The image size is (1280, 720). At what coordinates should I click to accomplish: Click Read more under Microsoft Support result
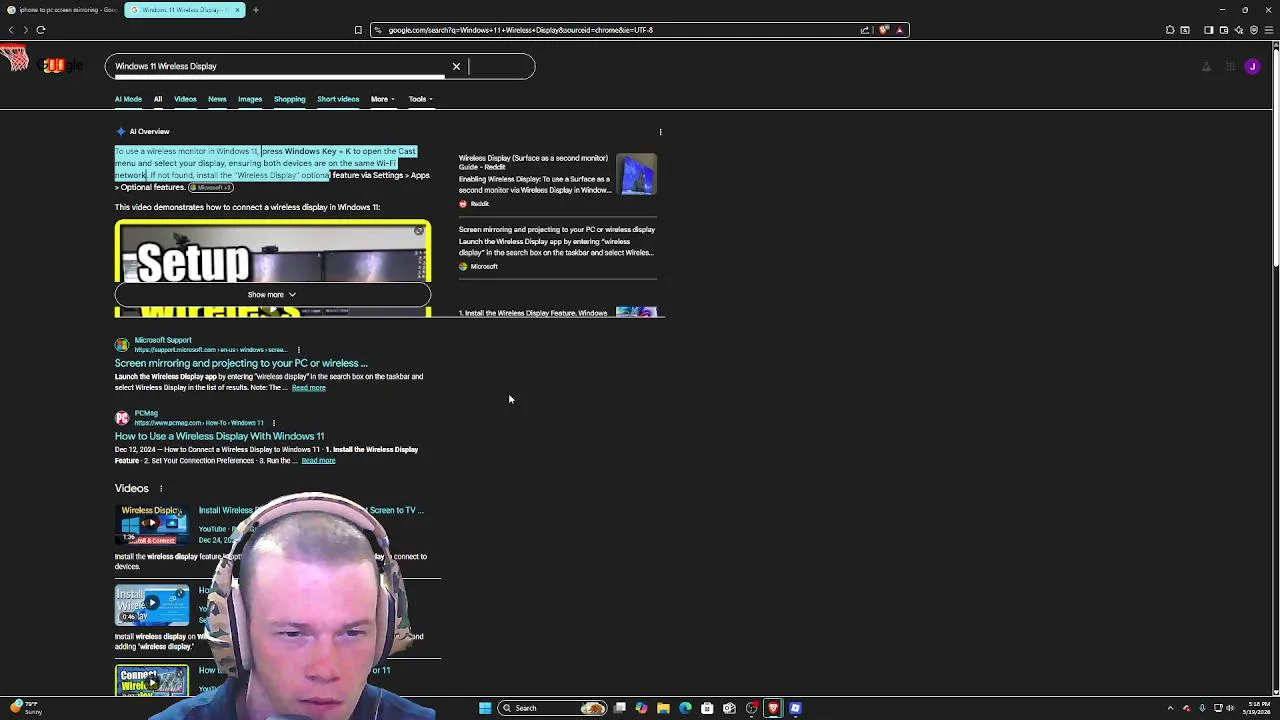[x=308, y=388]
